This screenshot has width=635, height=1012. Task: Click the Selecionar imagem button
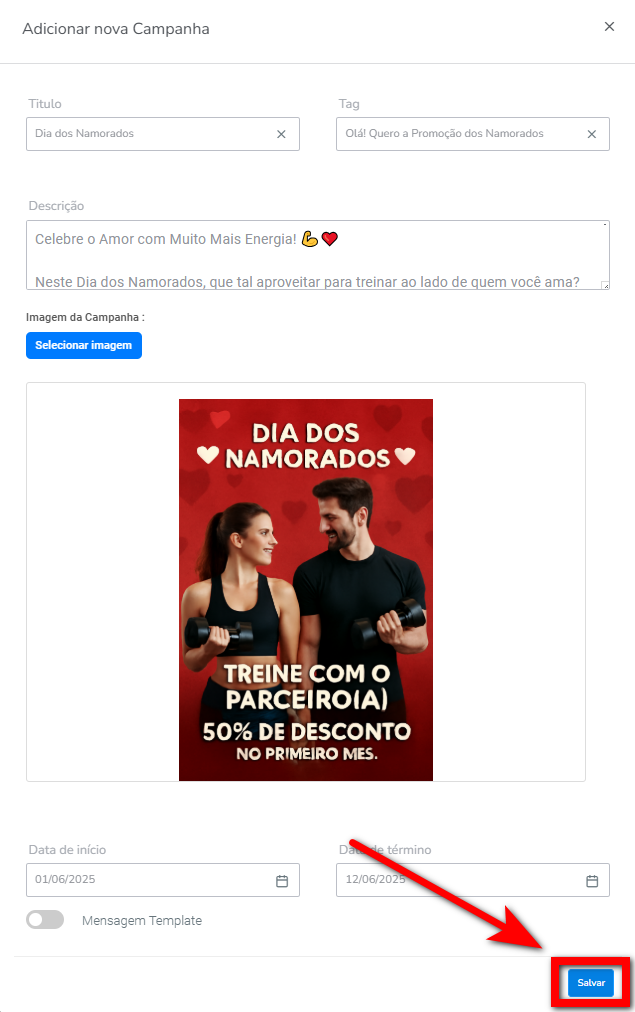(x=84, y=345)
